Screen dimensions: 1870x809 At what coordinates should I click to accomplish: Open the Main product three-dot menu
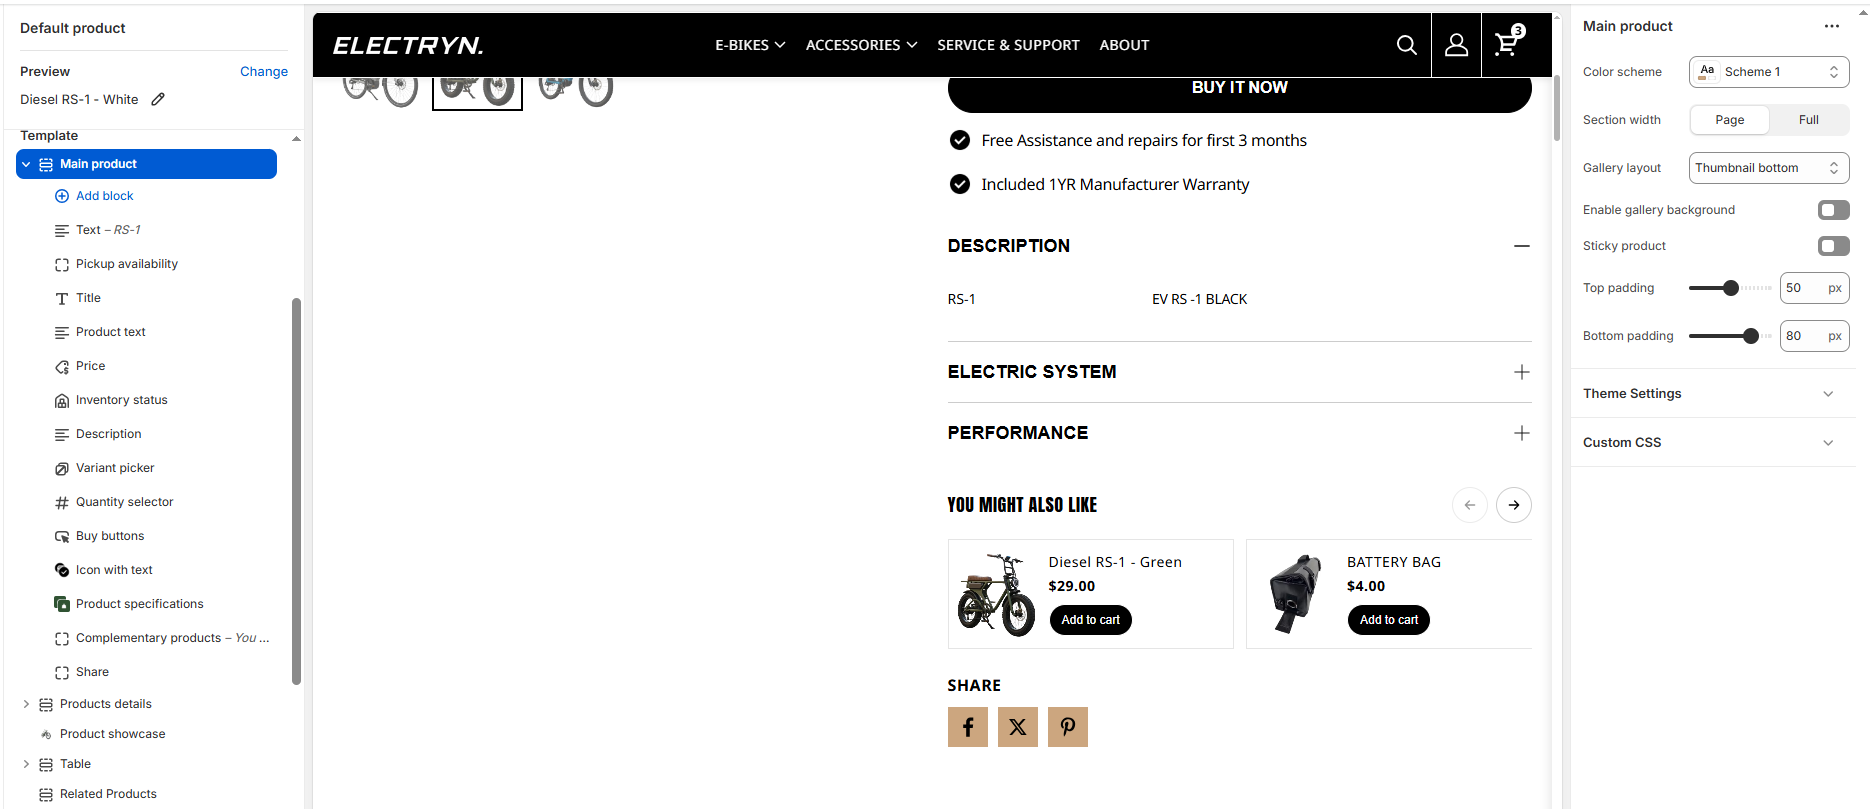pos(1831,27)
